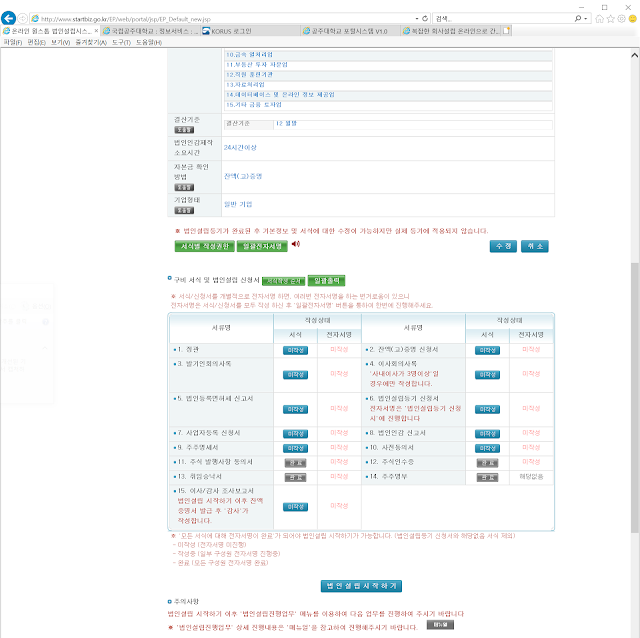Click the 13.자료처리업 entry
The height and width of the screenshot is (638, 640).
pyautogui.click(x=245, y=84)
